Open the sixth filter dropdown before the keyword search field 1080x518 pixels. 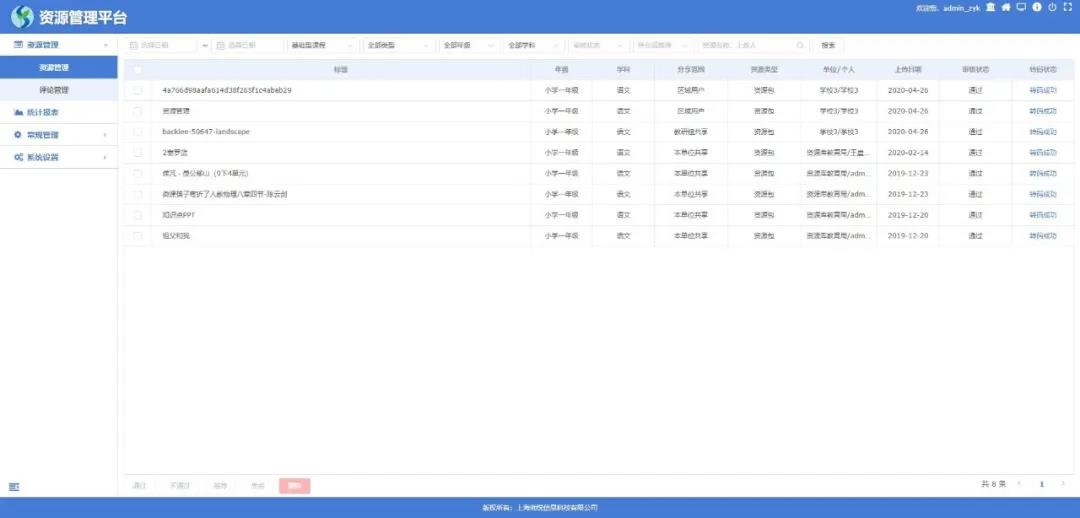[663, 45]
